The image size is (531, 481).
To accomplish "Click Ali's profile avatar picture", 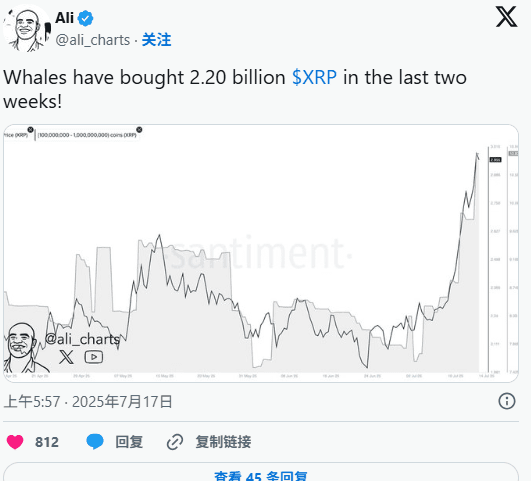I will (x=26, y=29).
